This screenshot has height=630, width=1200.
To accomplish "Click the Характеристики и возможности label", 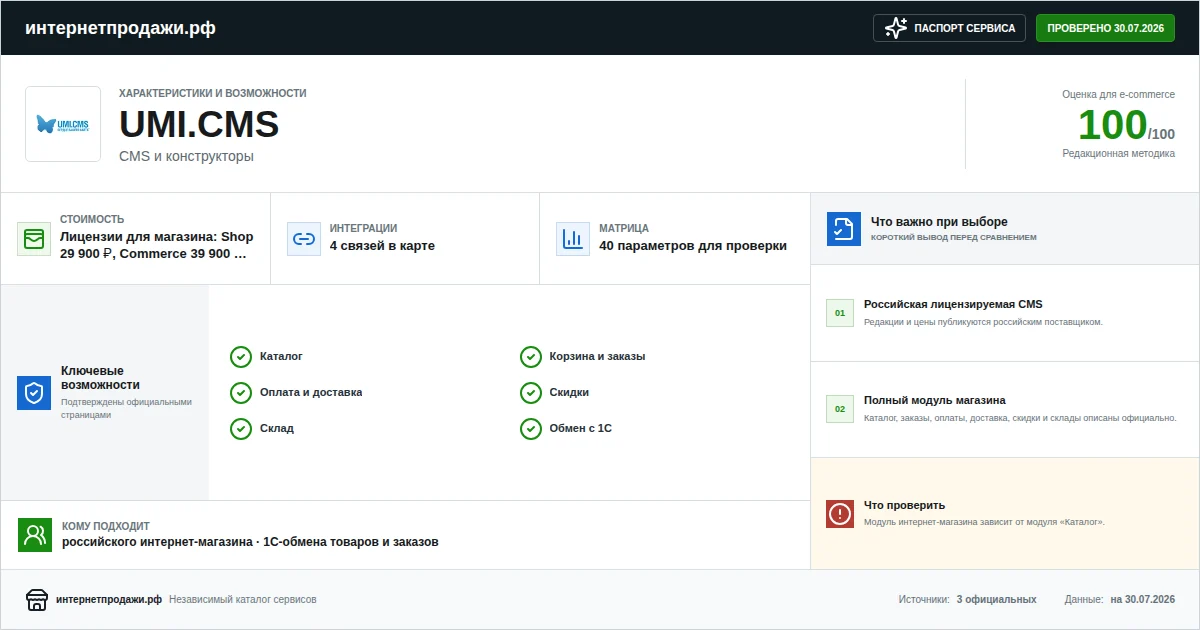I will click(213, 93).
